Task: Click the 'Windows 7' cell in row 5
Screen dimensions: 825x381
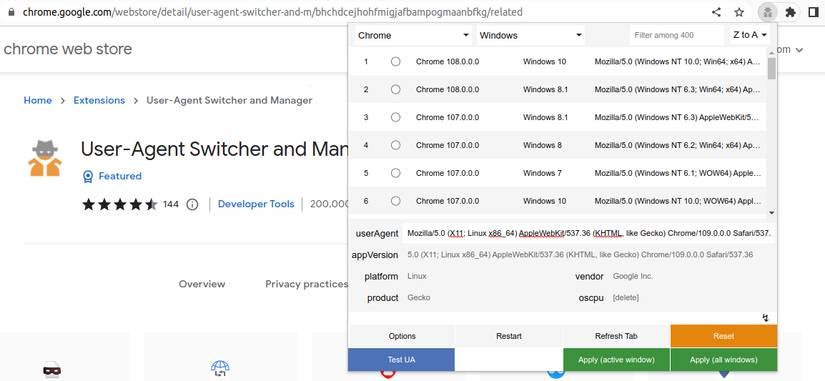Action: [x=542, y=173]
